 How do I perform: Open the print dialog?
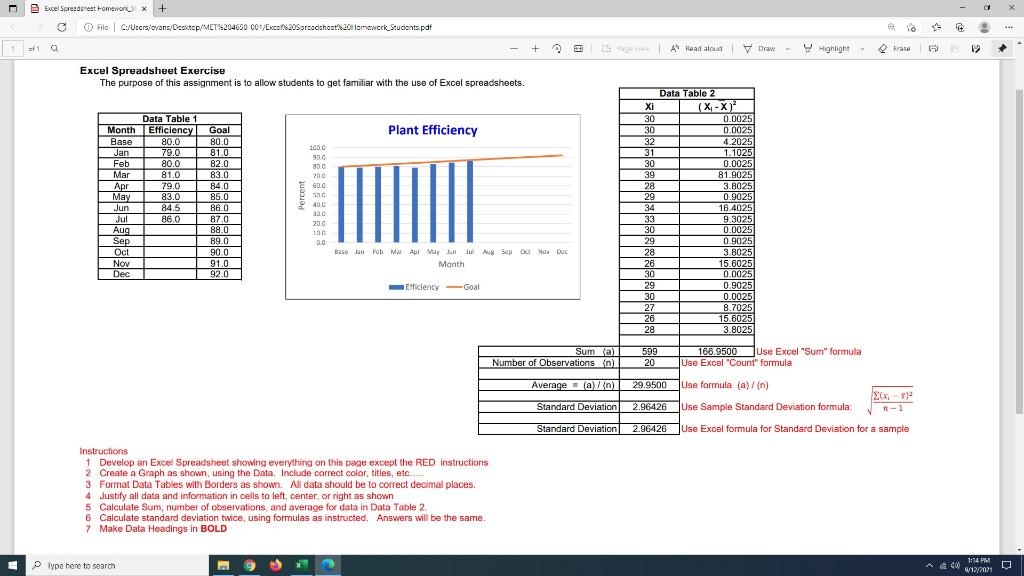[x=931, y=47]
